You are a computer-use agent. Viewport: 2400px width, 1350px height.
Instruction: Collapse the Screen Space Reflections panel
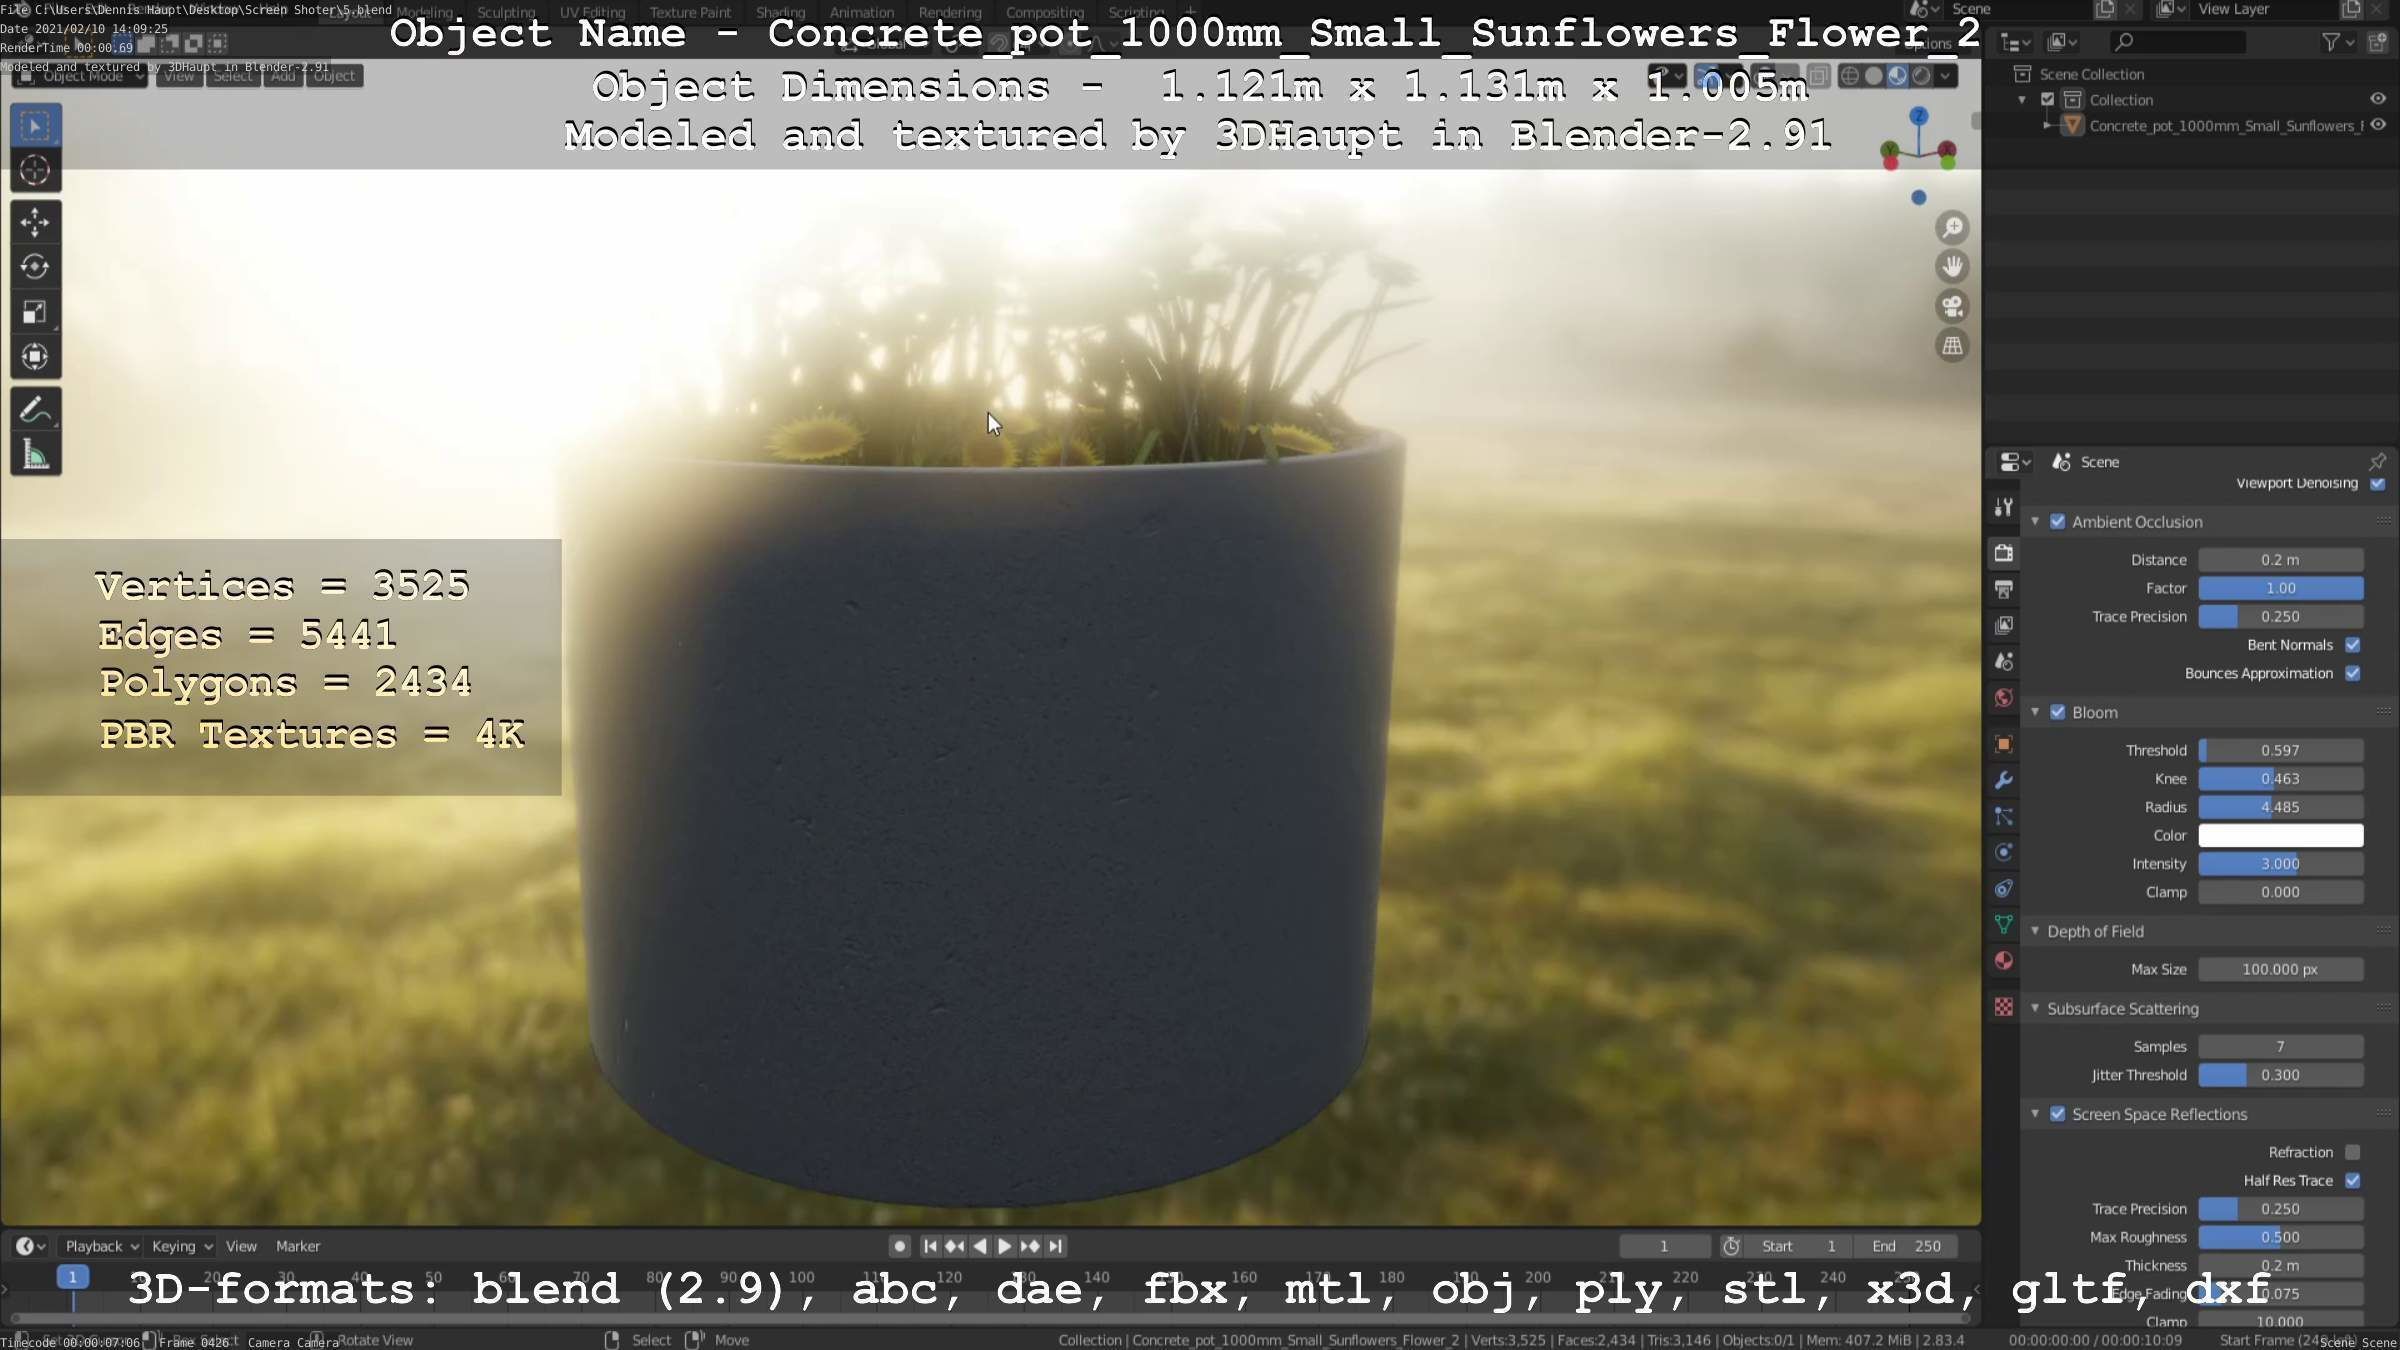(2035, 1114)
